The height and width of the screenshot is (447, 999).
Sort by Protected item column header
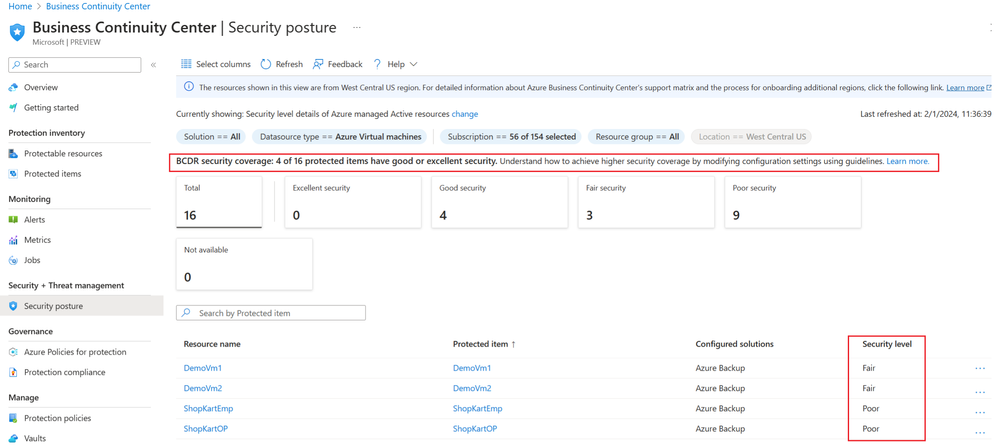[x=484, y=344]
